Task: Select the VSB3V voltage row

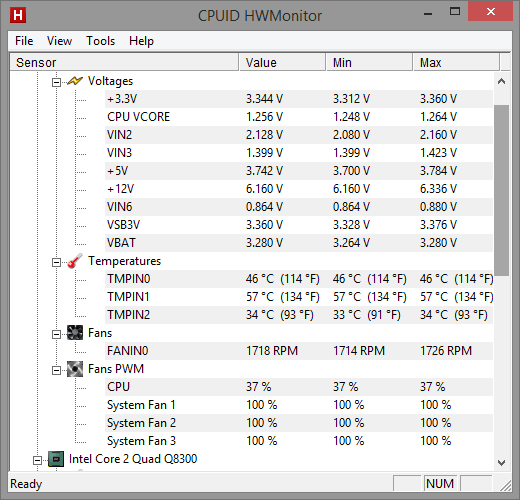Action: point(299,225)
